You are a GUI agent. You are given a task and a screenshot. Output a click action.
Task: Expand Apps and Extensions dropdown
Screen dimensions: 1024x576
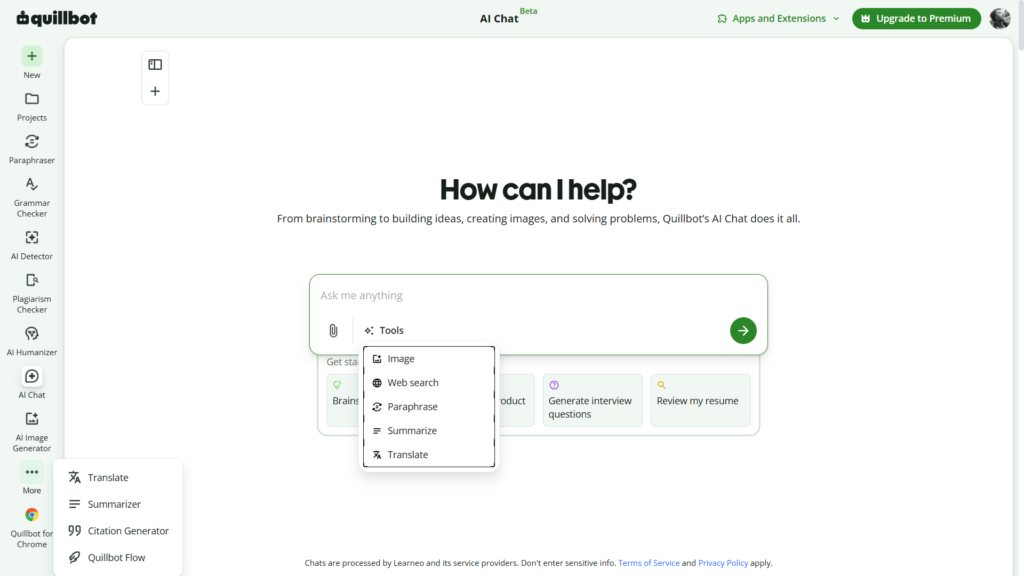(778, 18)
